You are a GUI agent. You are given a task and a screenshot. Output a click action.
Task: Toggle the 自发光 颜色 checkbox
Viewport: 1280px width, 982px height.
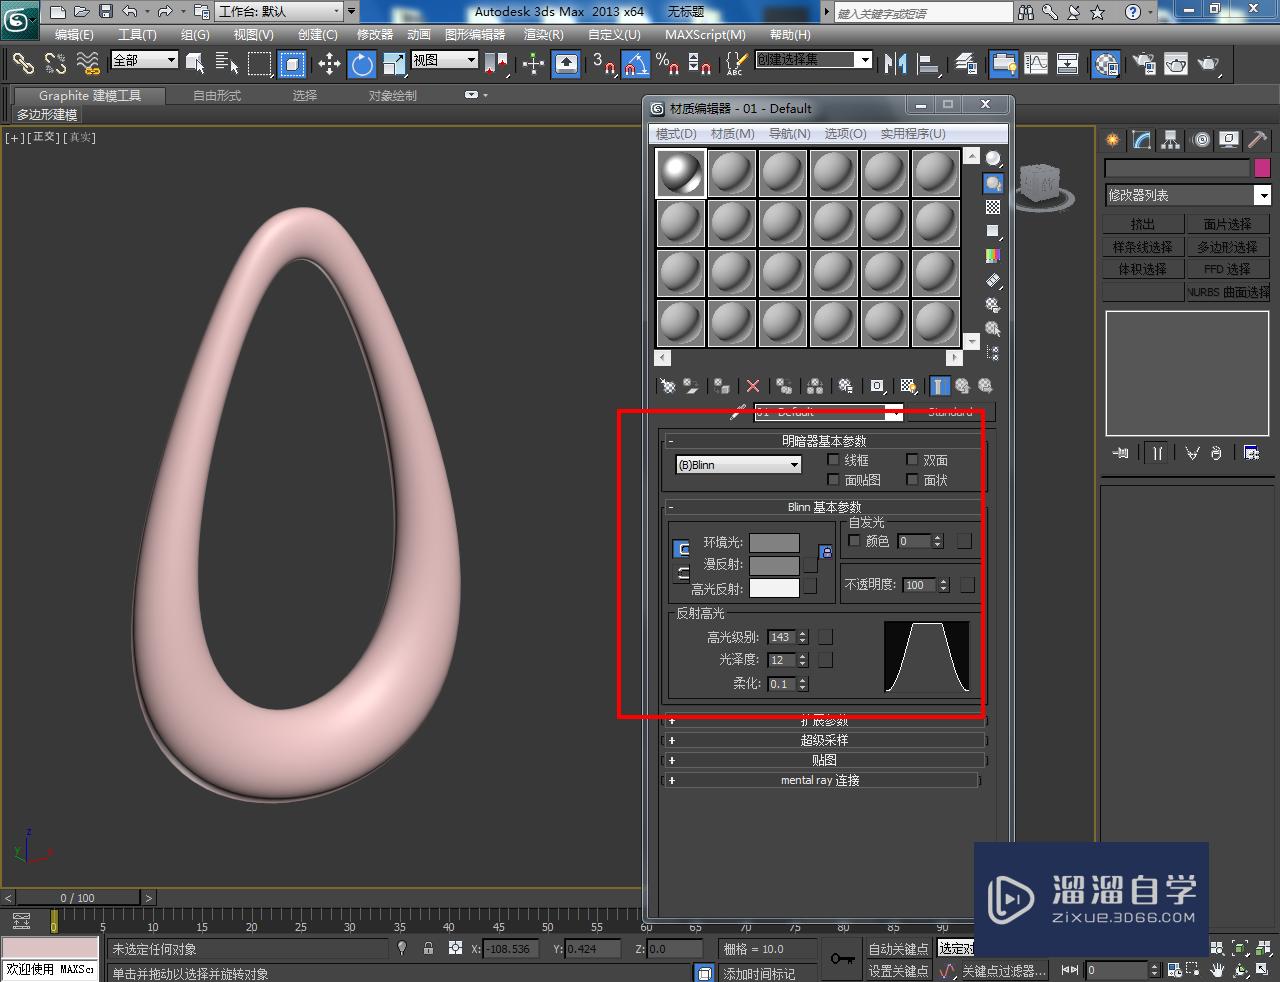tap(854, 541)
